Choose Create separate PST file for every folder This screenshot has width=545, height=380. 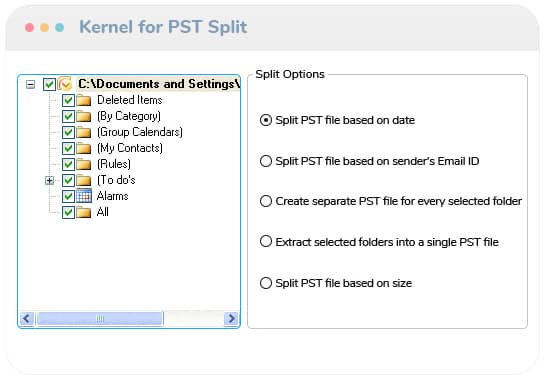tap(266, 201)
